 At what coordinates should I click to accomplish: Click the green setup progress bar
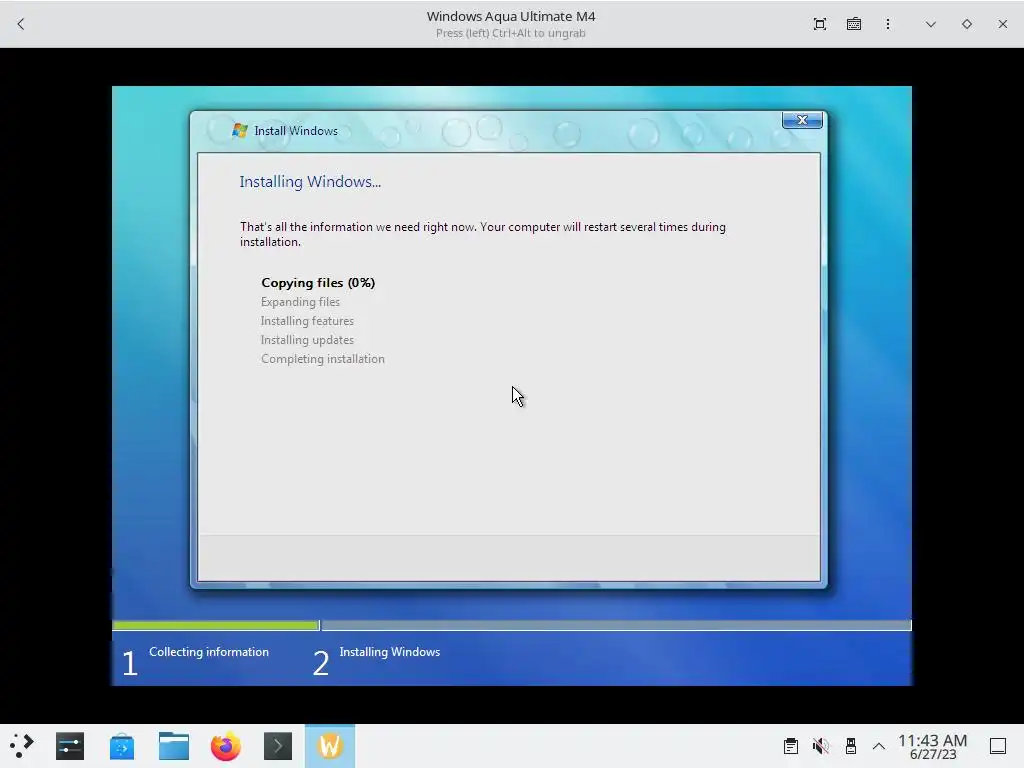[216, 626]
